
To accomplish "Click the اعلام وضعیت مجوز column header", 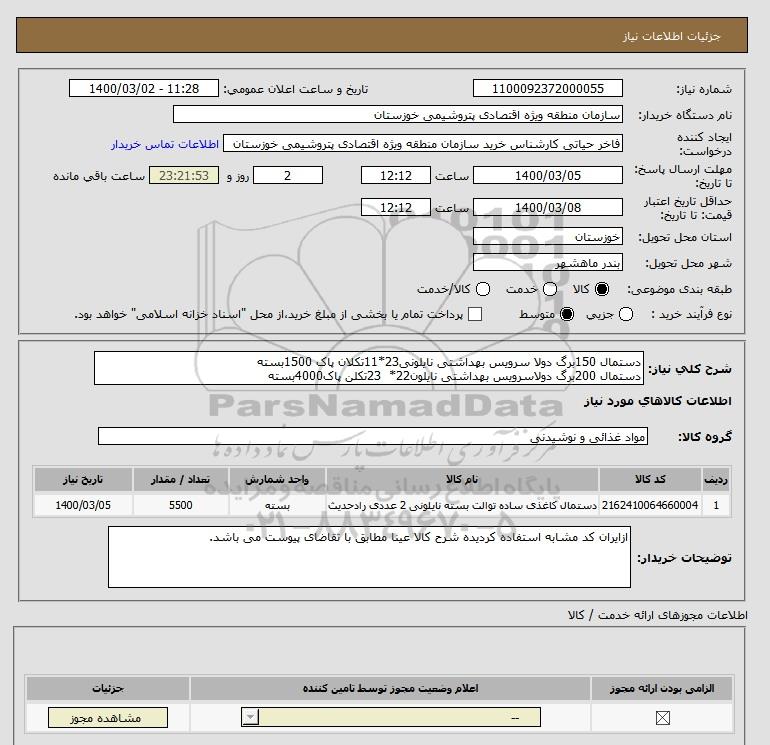I will click(x=390, y=689).
